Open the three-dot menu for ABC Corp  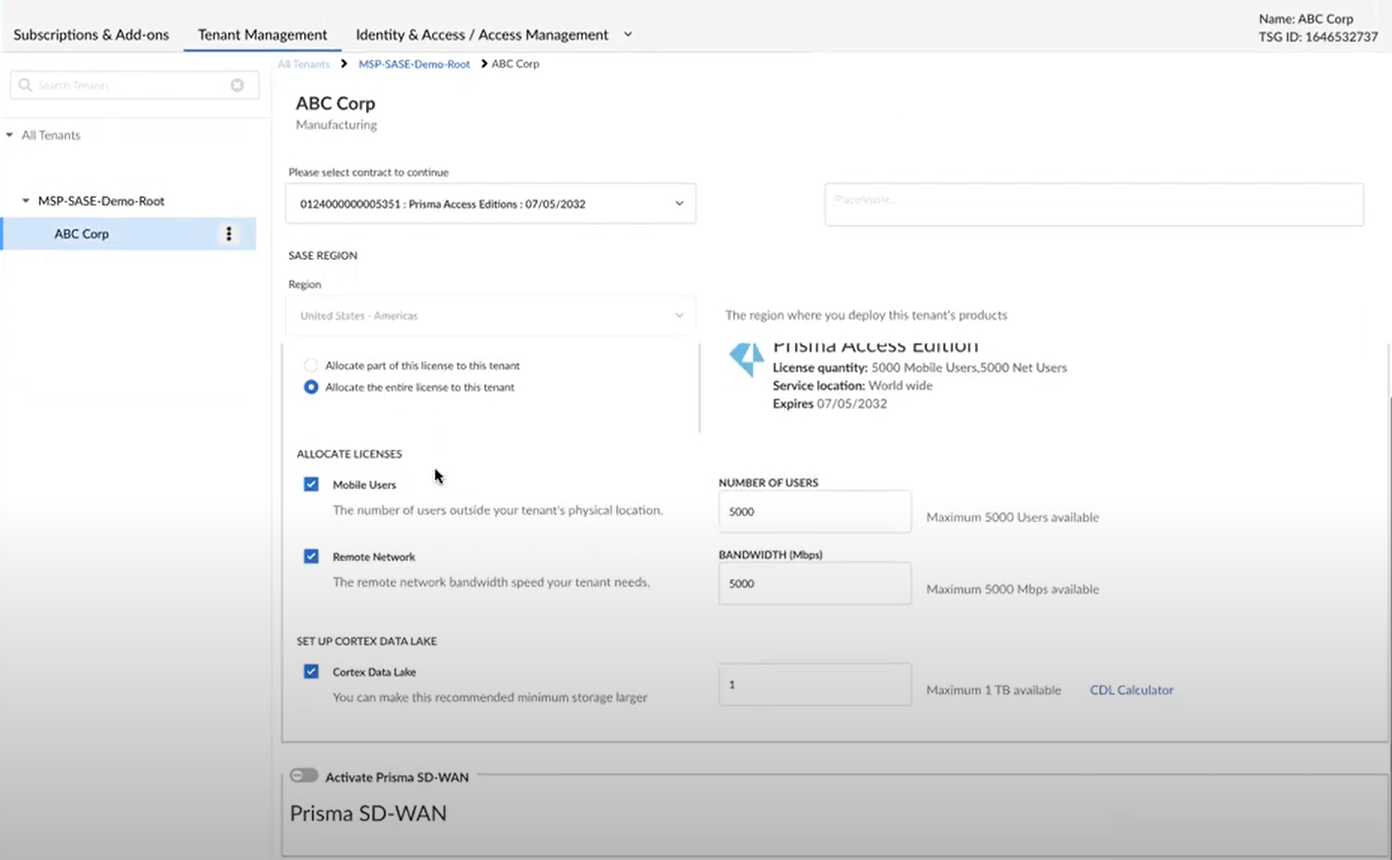tap(229, 234)
